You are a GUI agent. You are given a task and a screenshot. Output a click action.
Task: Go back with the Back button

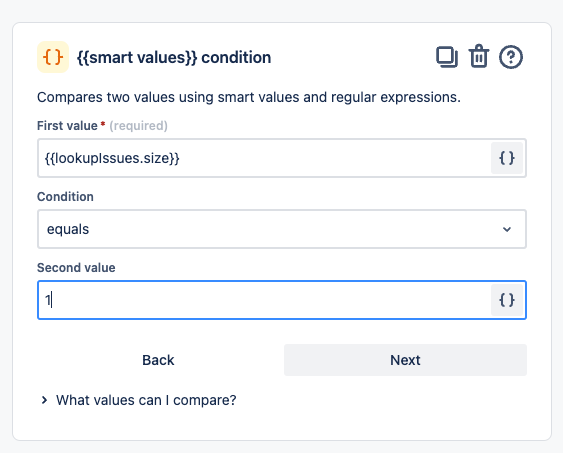(158, 360)
